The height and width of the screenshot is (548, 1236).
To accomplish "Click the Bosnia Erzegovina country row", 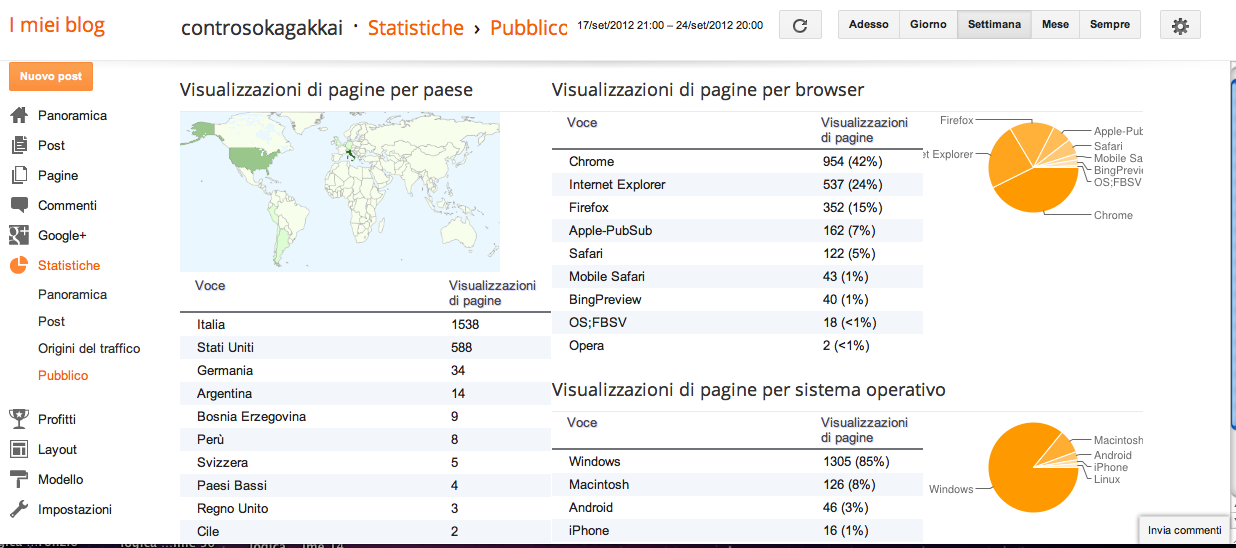I will 365,416.
